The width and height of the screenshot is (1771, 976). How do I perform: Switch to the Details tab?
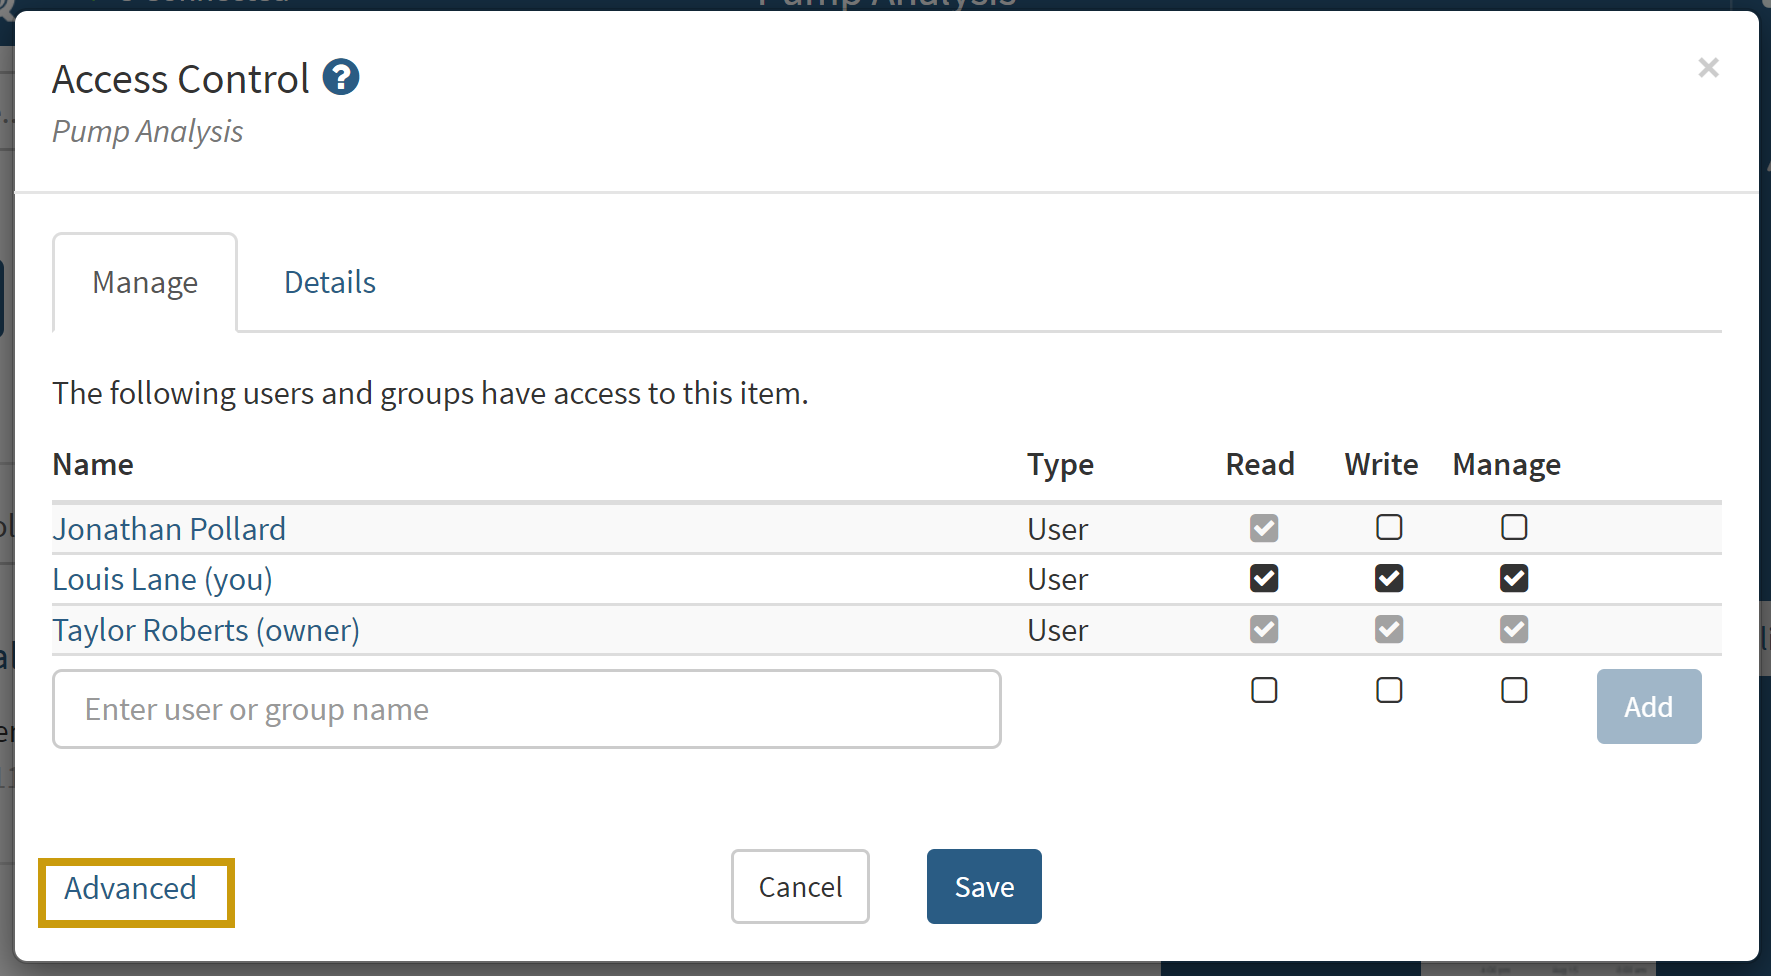pyautogui.click(x=329, y=283)
